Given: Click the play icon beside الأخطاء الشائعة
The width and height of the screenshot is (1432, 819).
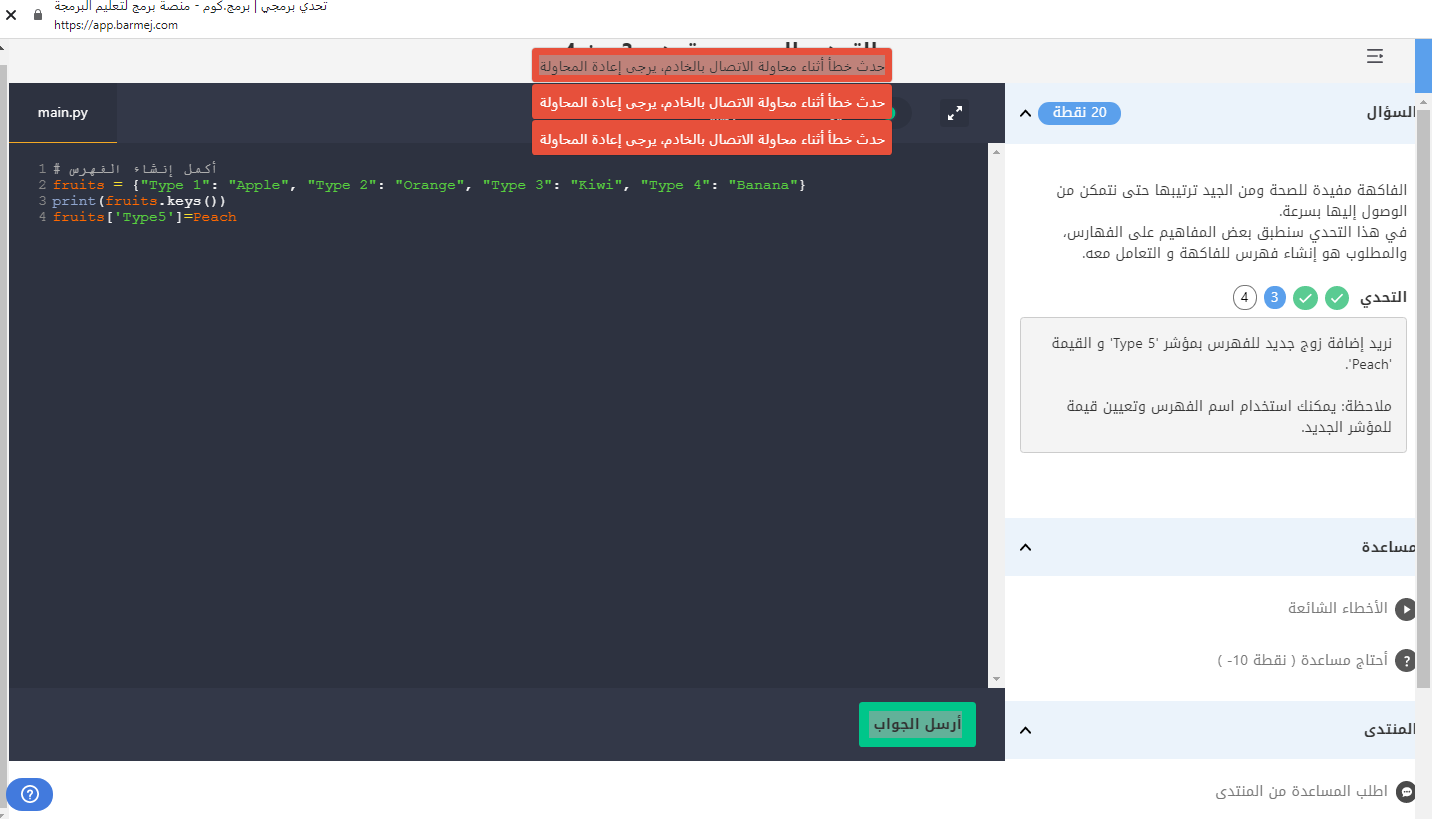Looking at the screenshot, I should (x=1406, y=609).
